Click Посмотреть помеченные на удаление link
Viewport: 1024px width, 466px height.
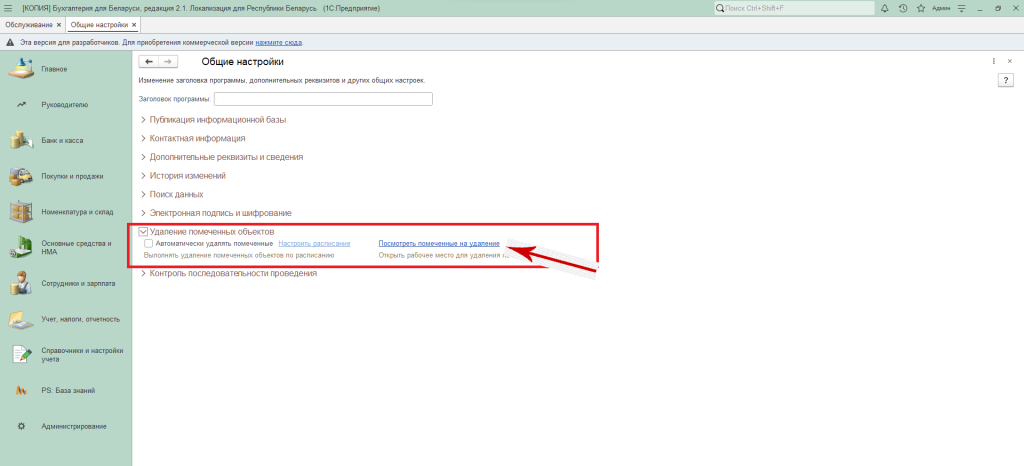[438, 243]
